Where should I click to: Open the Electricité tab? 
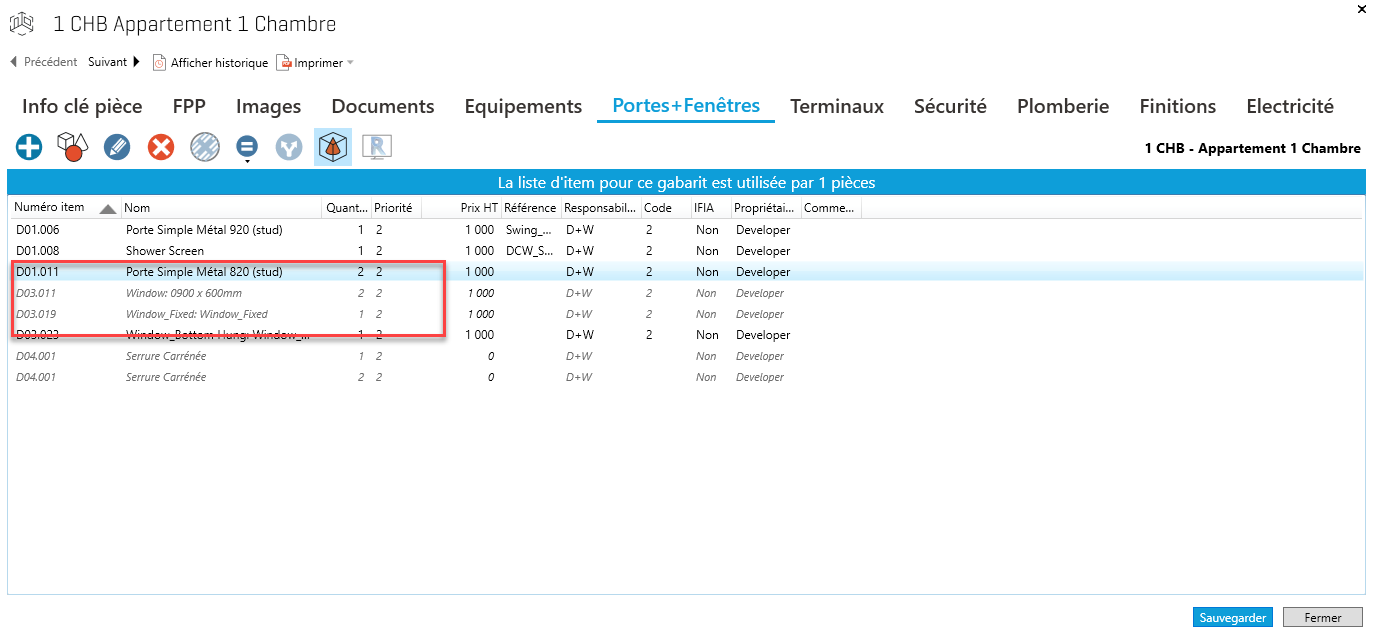[x=1289, y=106]
